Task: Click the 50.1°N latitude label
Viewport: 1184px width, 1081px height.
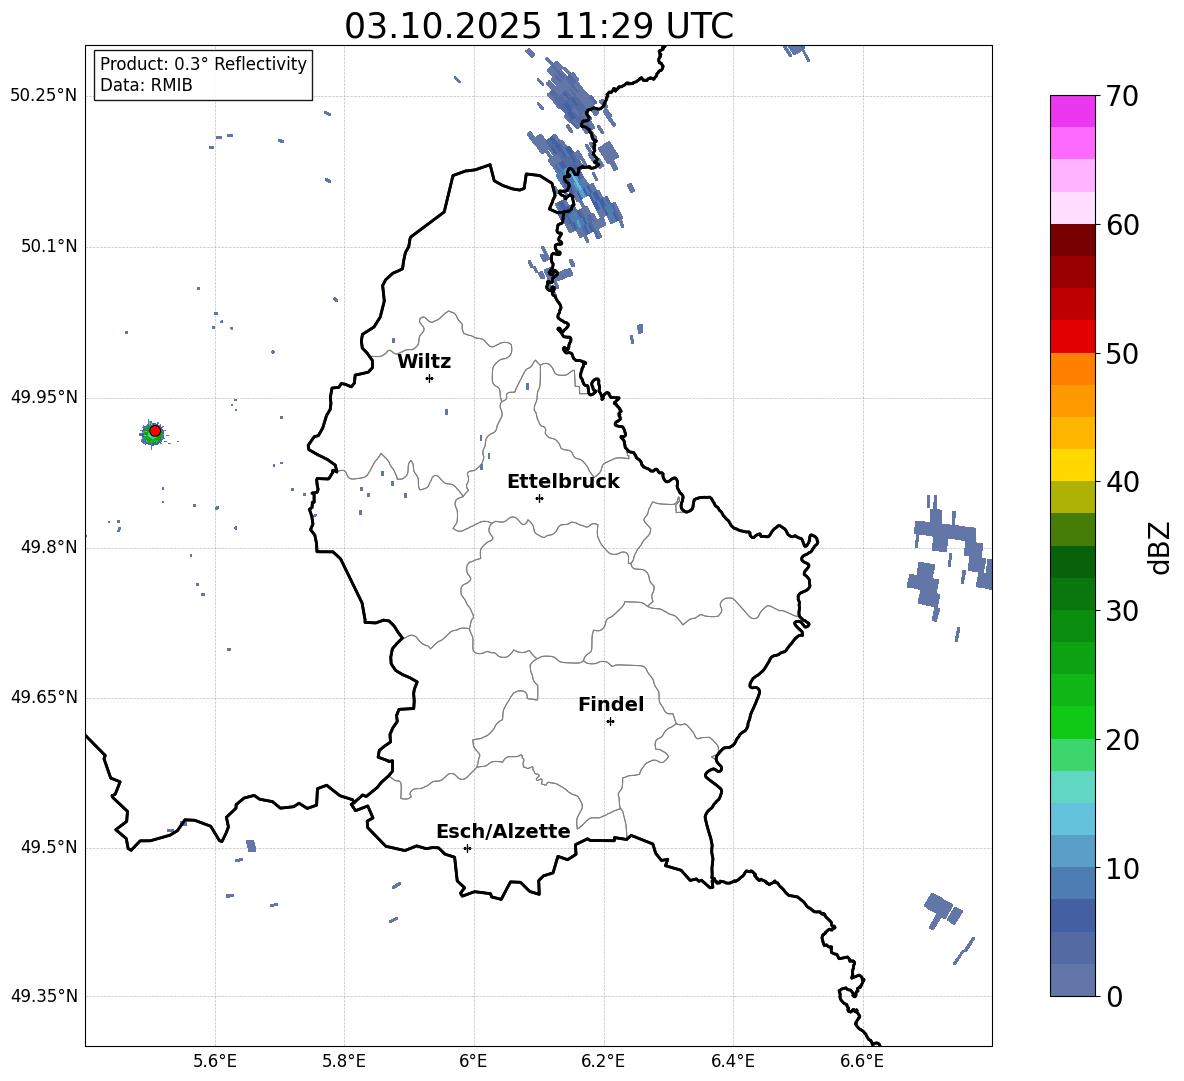Action: (x=48, y=246)
